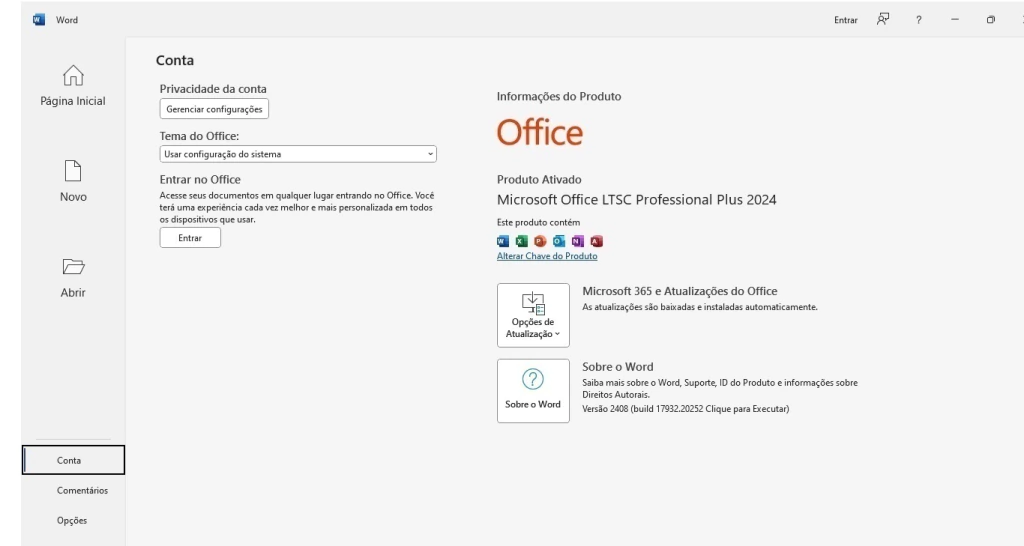Open Opções in the sidebar
The image size is (1024, 546).
[x=72, y=520]
